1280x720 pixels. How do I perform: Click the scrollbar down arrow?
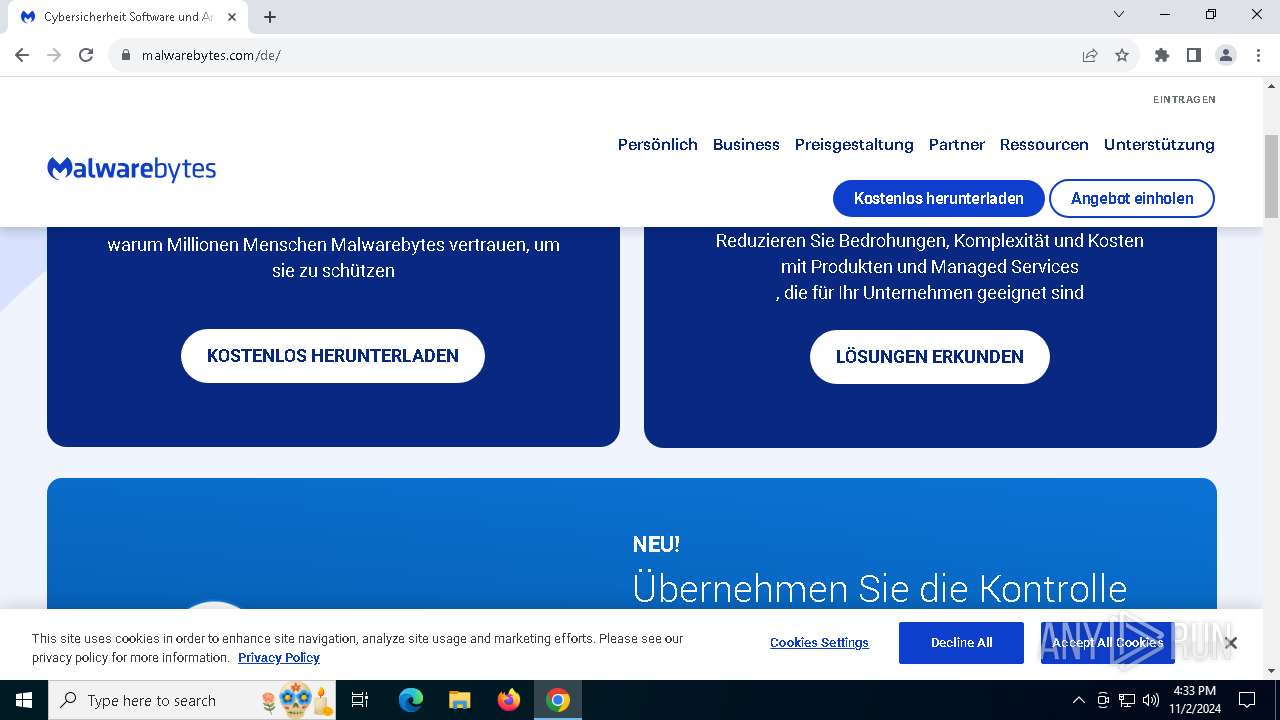[1271, 672]
